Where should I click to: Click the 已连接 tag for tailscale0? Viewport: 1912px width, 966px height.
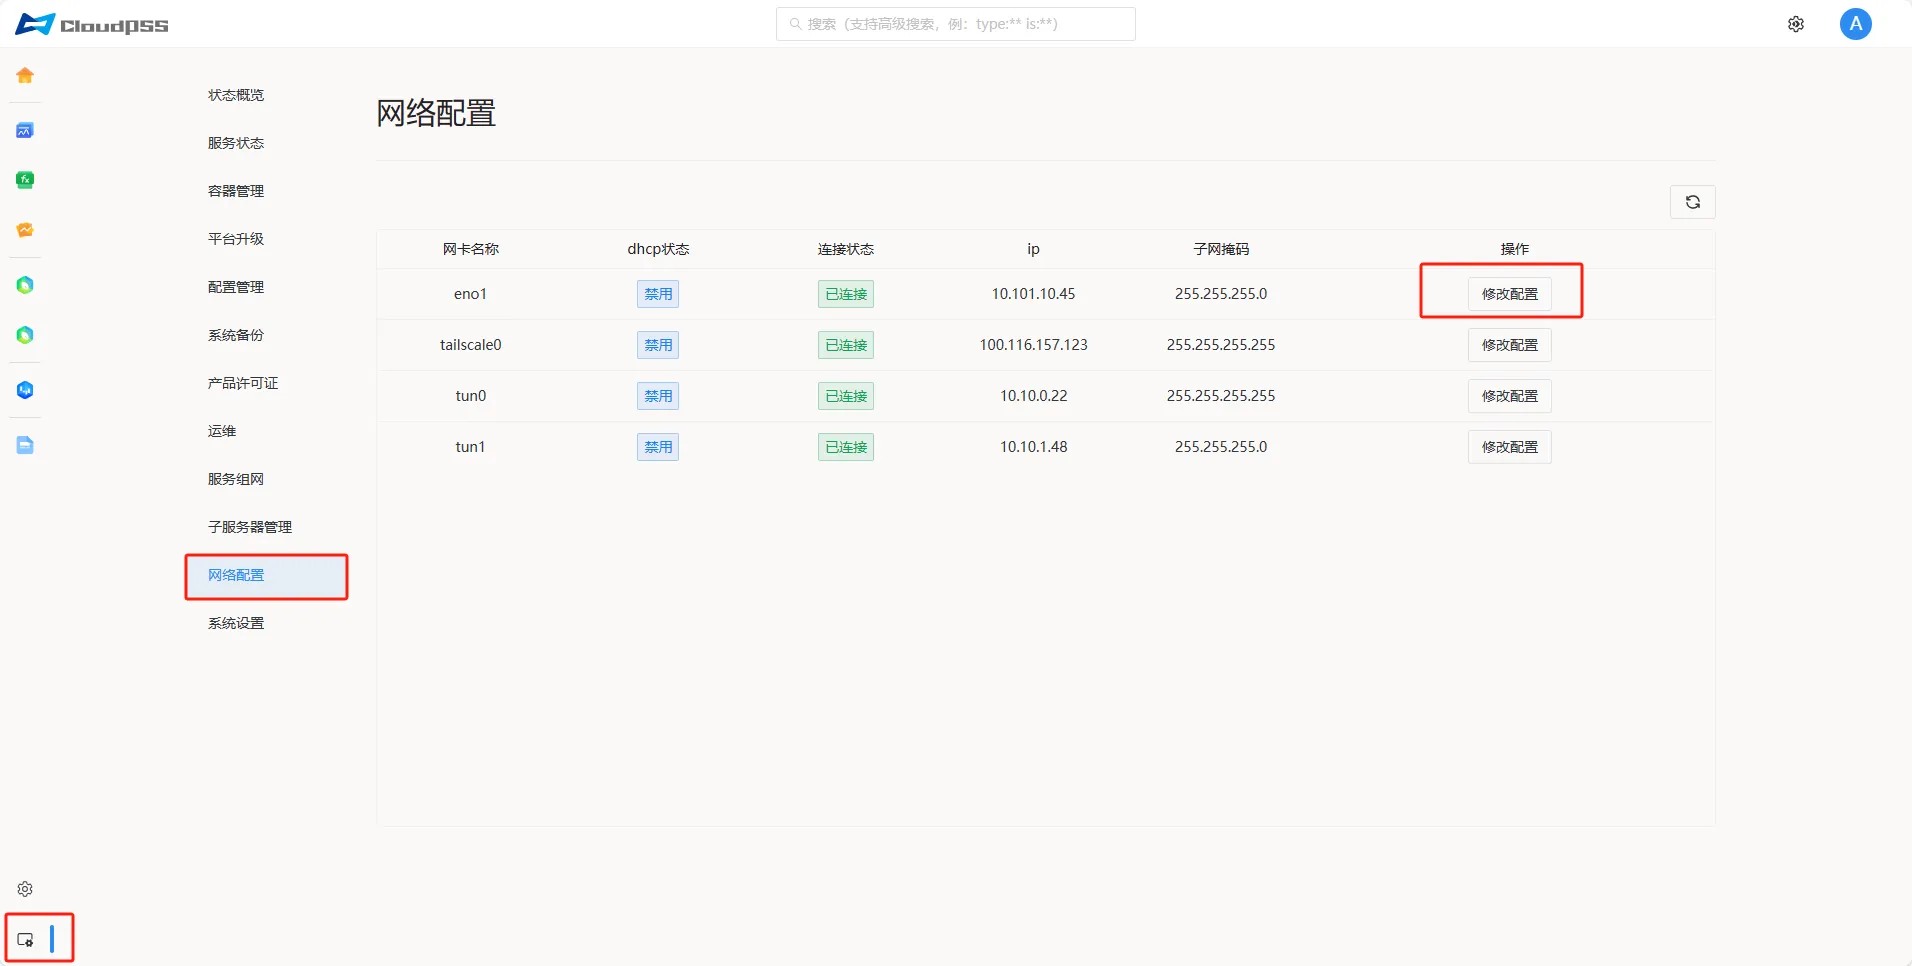(846, 345)
